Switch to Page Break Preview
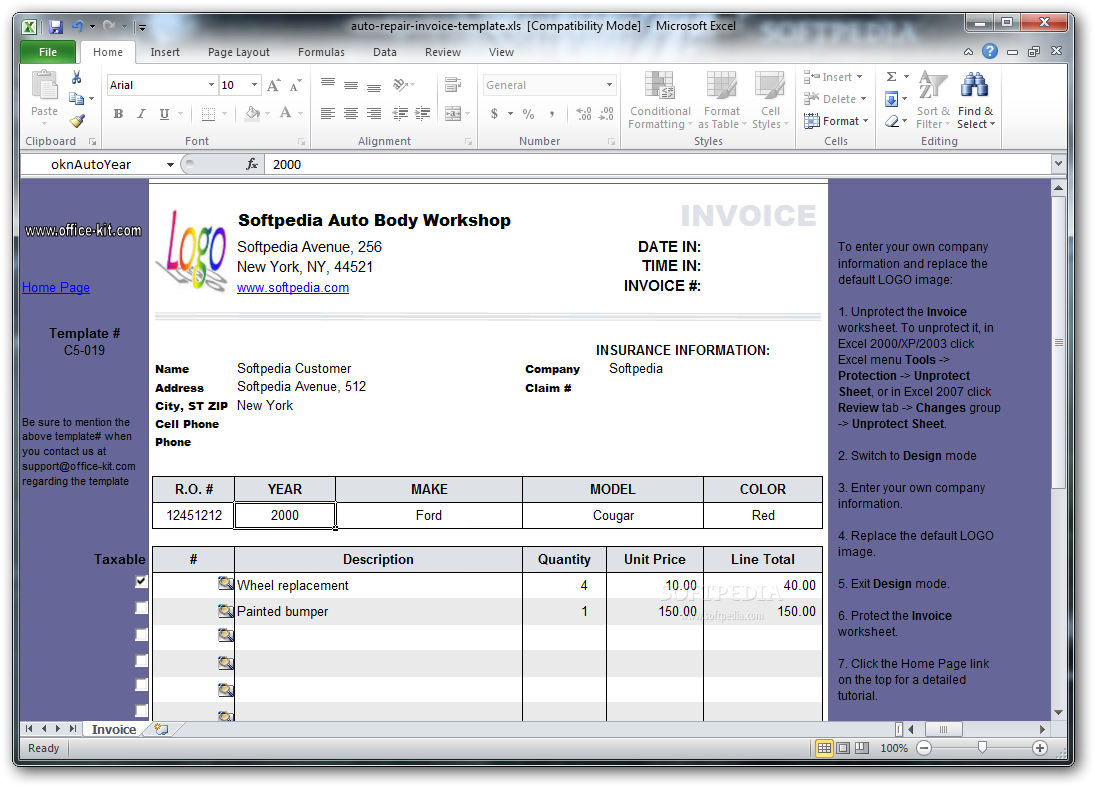 pos(862,748)
